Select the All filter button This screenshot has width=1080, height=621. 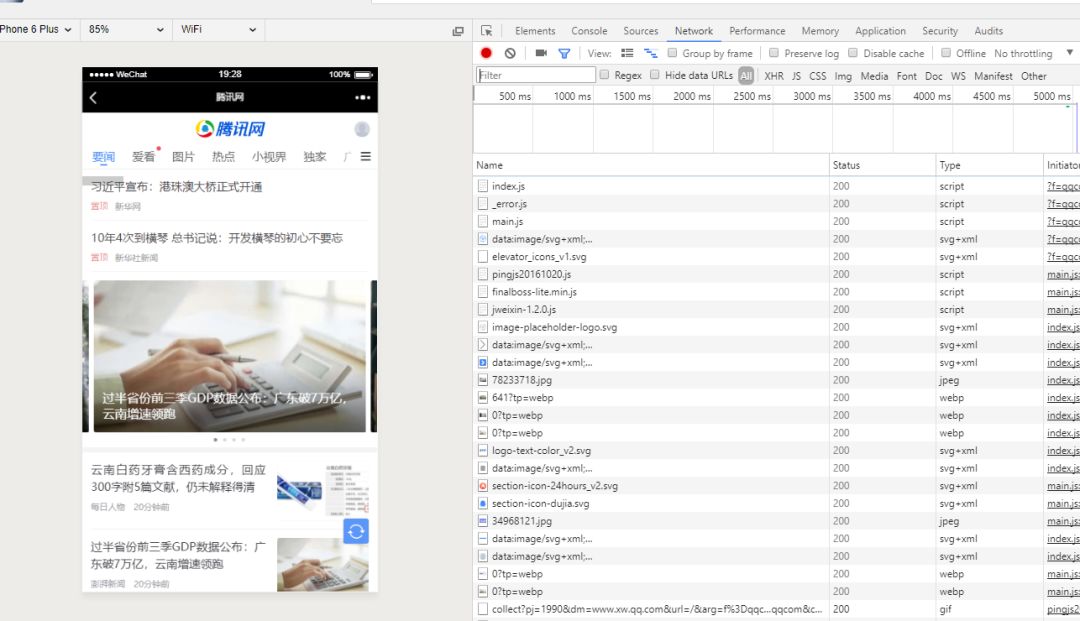pyautogui.click(x=746, y=76)
